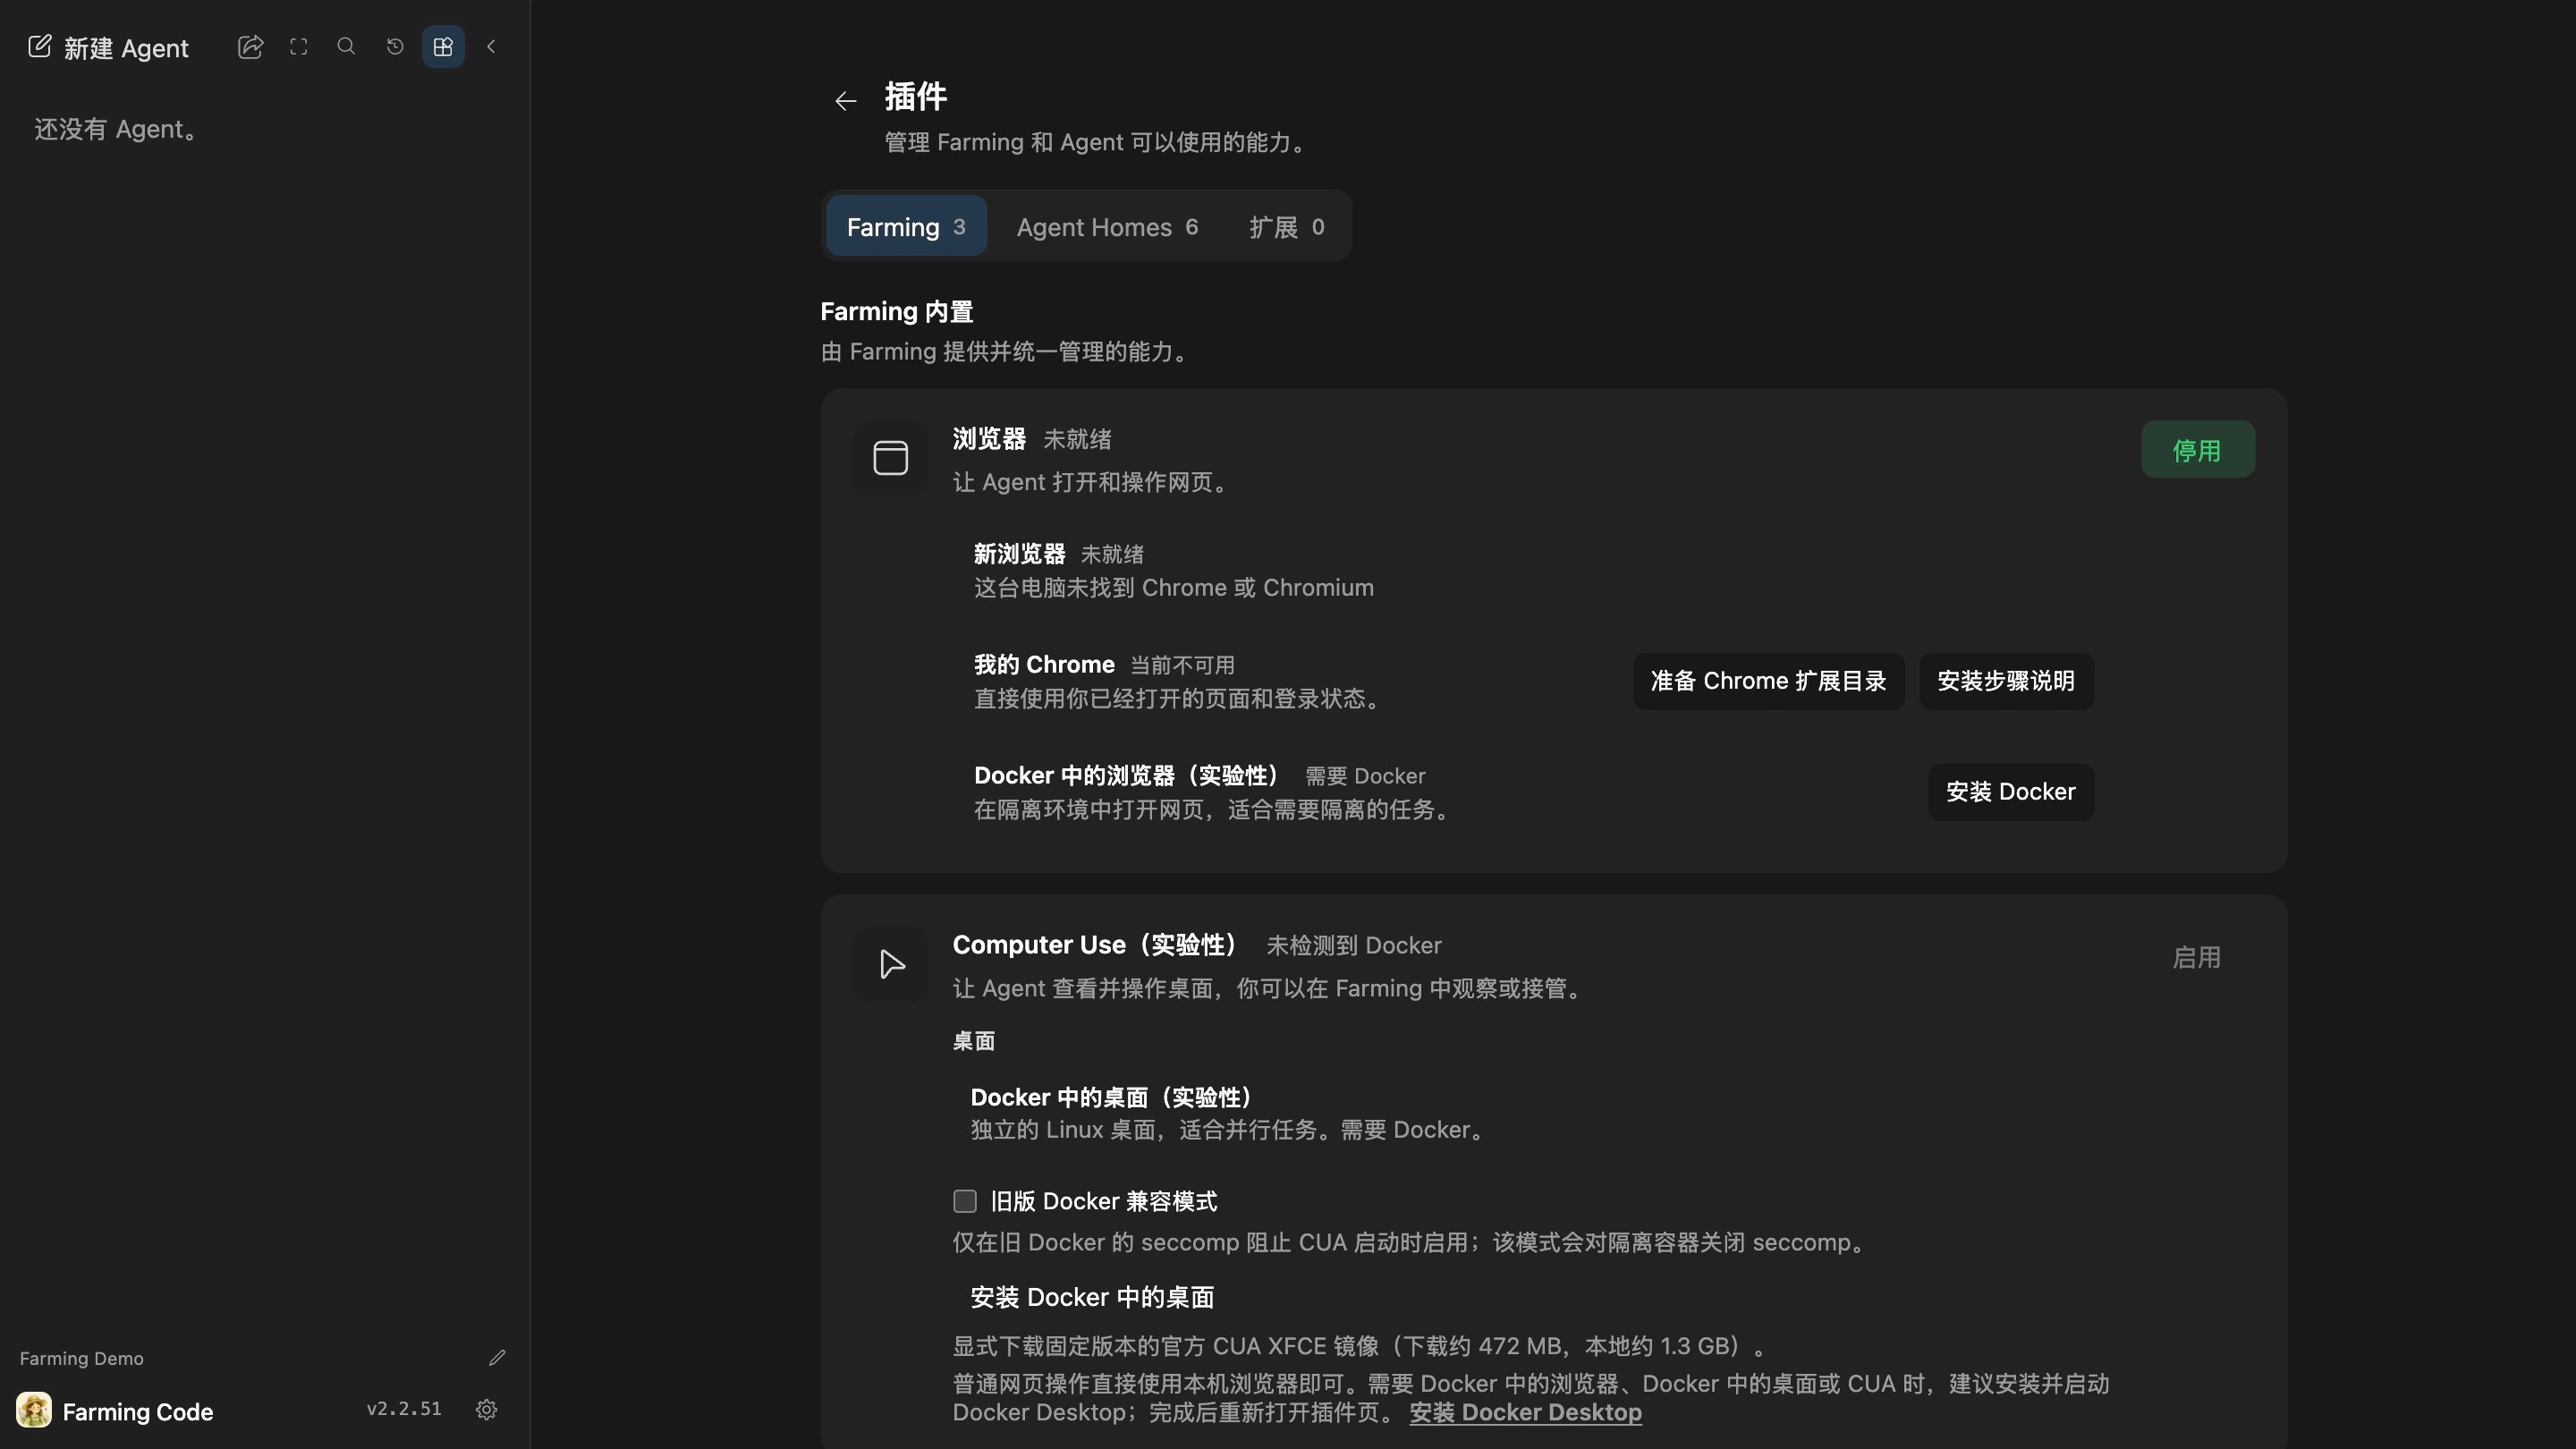Click the 未检测到 Docker status text
The height and width of the screenshot is (1449, 2576).
(x=1353, y=946)
